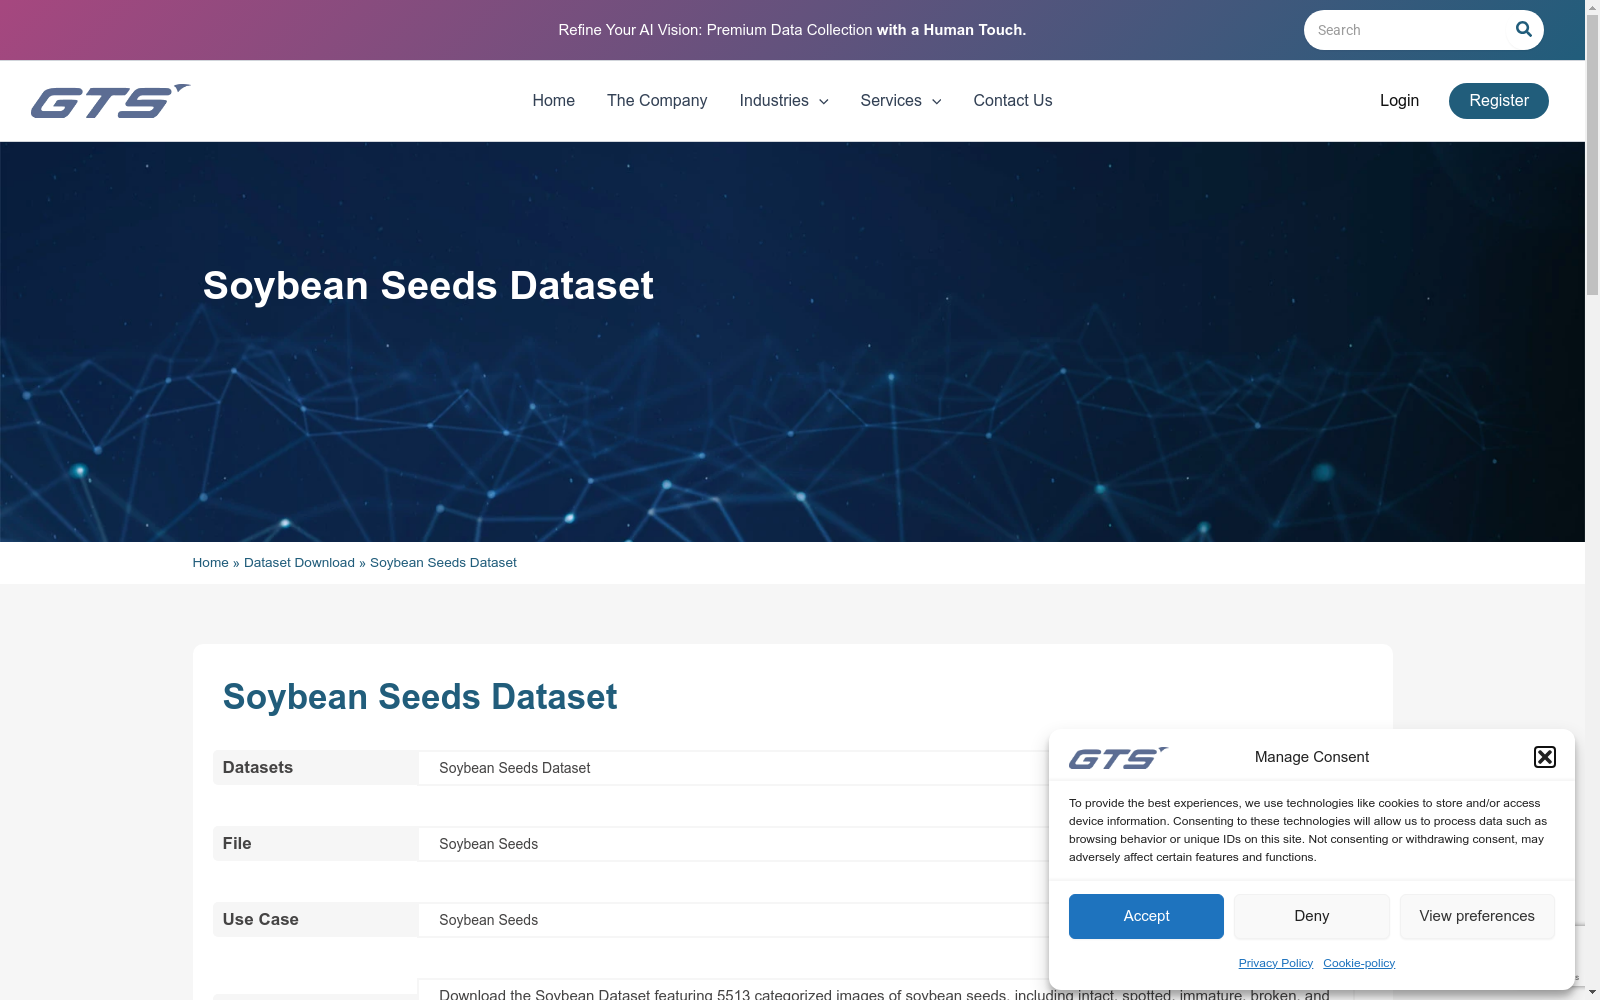The width and height of the screenshot is (1600, 1000).
Task: Click the blue 'Soybean Seeds Dataset' card heading
Action: (420, 697)
